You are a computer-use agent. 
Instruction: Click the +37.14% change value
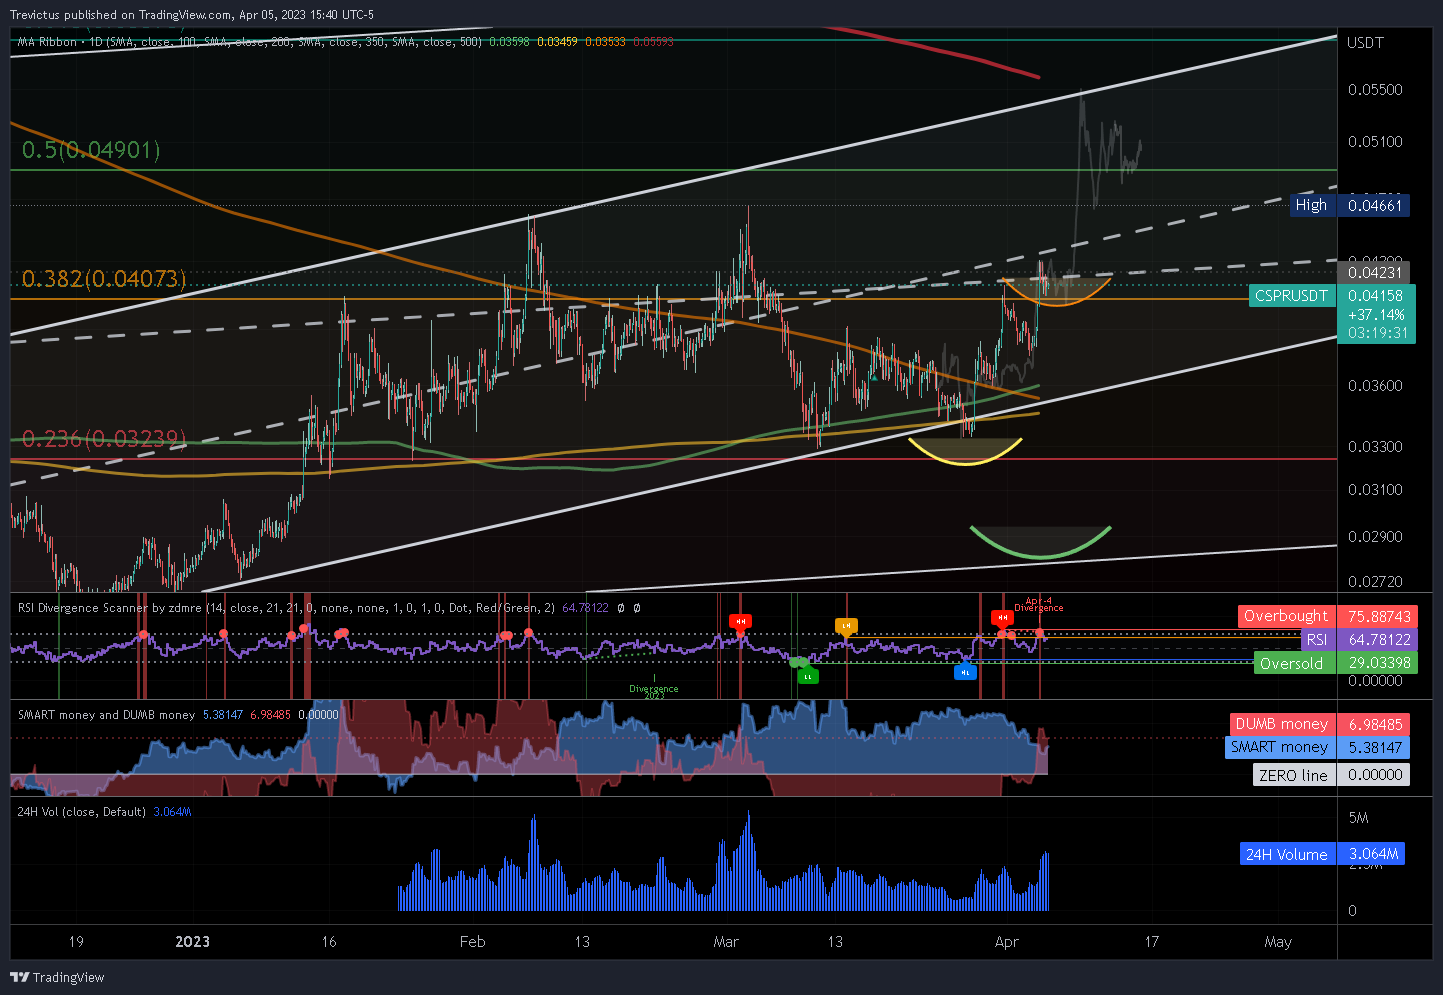coord(1376,314)
